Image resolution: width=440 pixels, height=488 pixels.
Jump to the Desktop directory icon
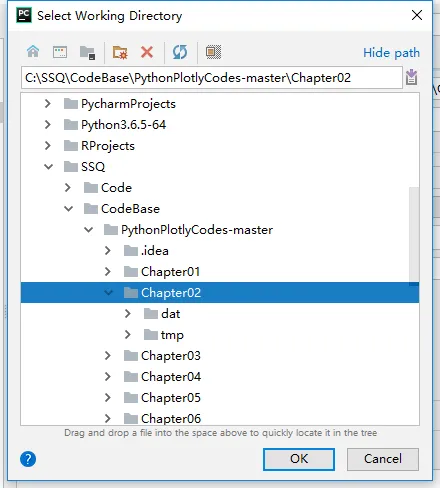click(60, 52)
